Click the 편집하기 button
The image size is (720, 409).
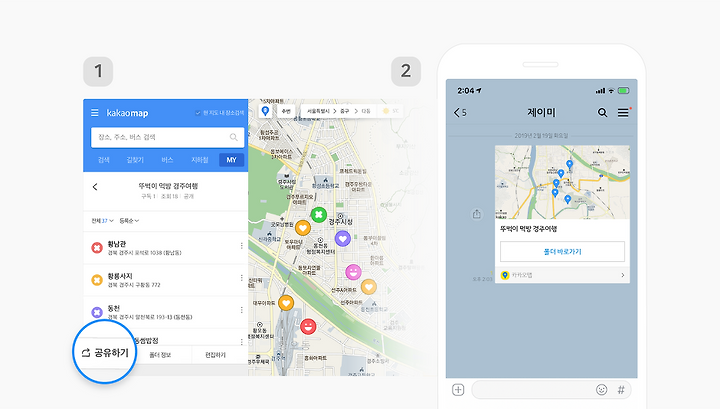click(x=215, y=355)
